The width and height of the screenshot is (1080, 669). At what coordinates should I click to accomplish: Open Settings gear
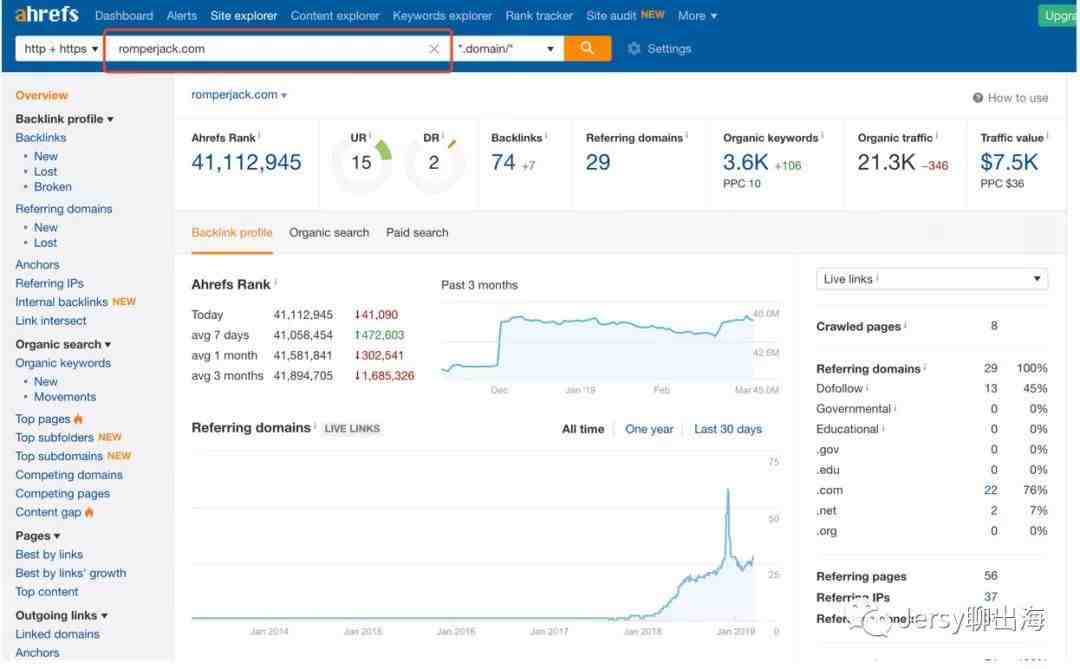(x=634, y=49)
